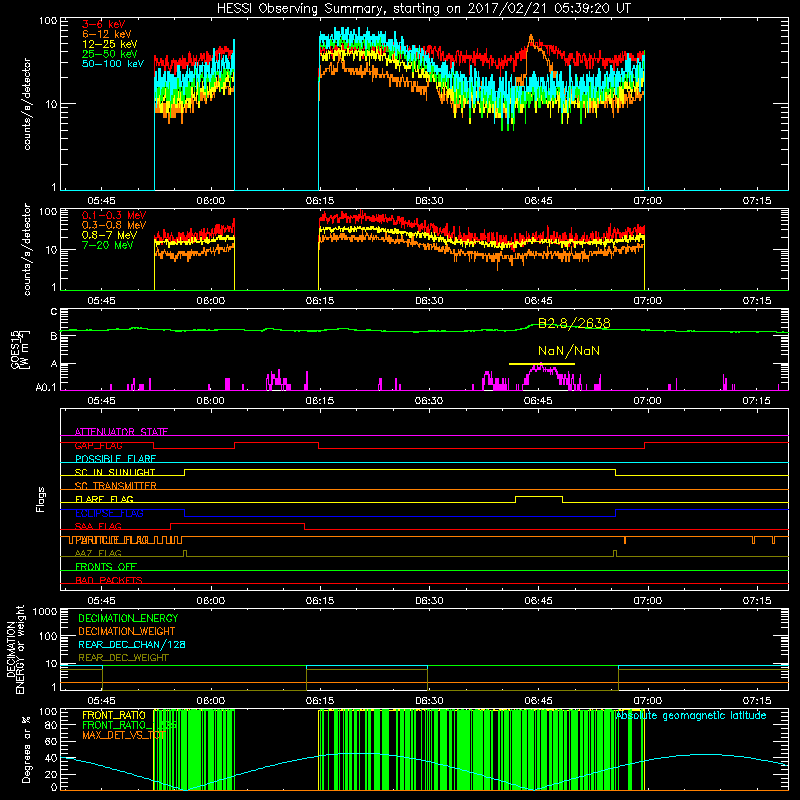Select the POSSIBLE_FLARE flag label
Viewport: 800px width, 800px height.
click(x=115, y=459)
